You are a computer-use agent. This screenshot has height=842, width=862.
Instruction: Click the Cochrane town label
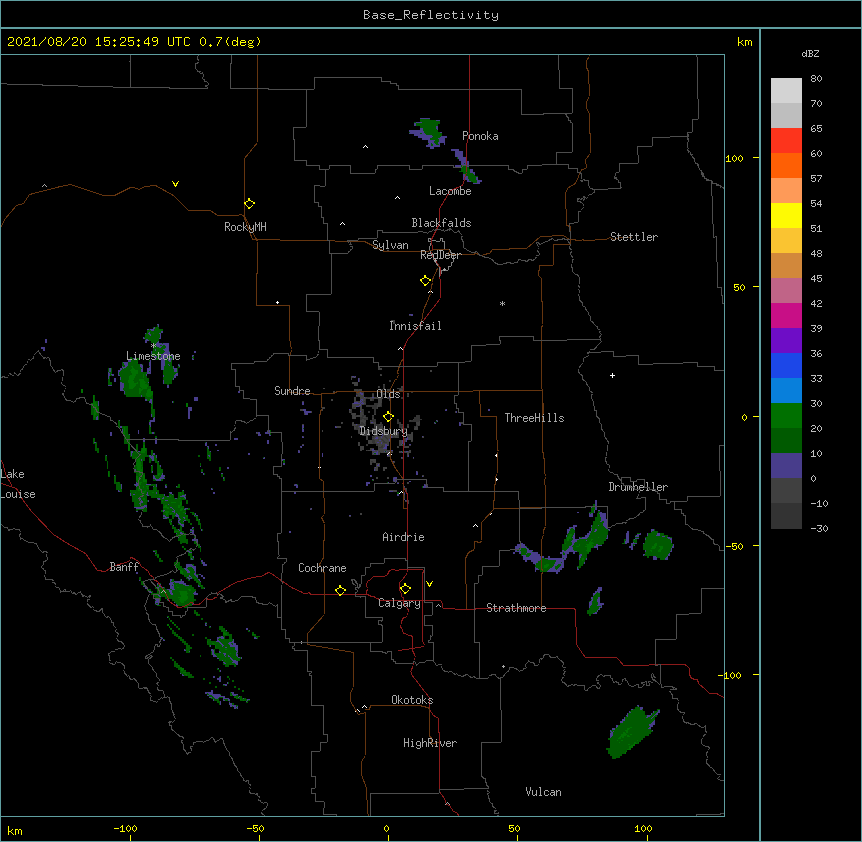[x=322, y=568]
